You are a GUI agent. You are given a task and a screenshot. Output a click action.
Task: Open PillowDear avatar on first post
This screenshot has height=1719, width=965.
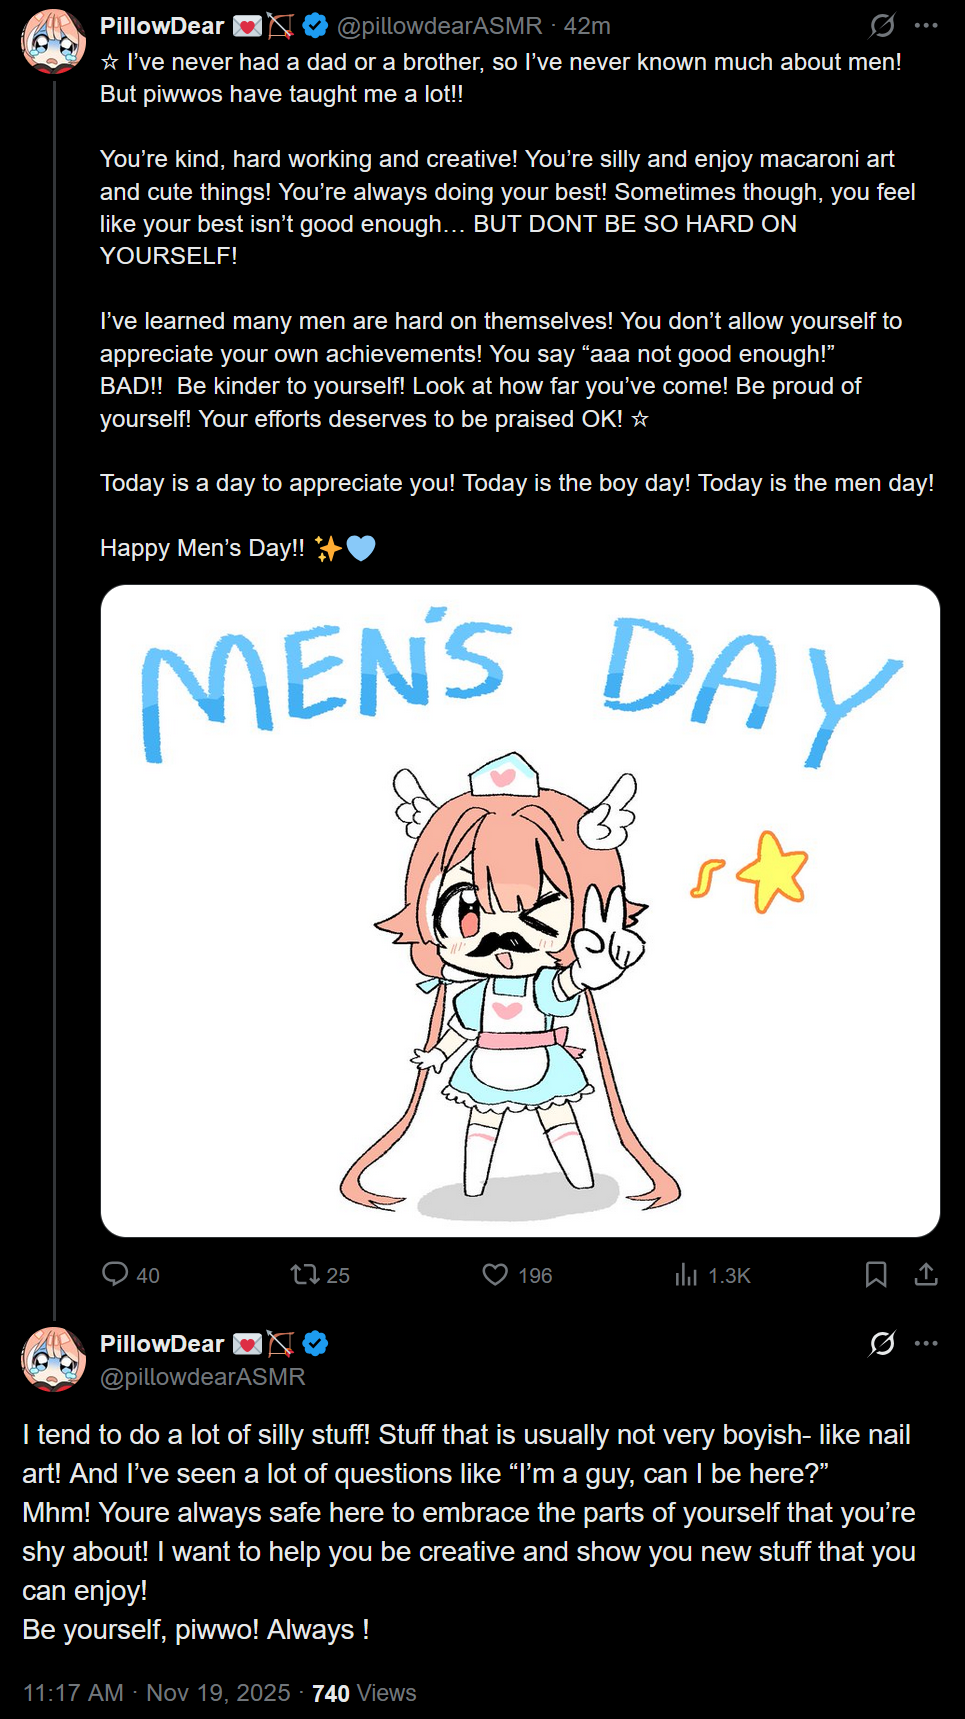54,42
